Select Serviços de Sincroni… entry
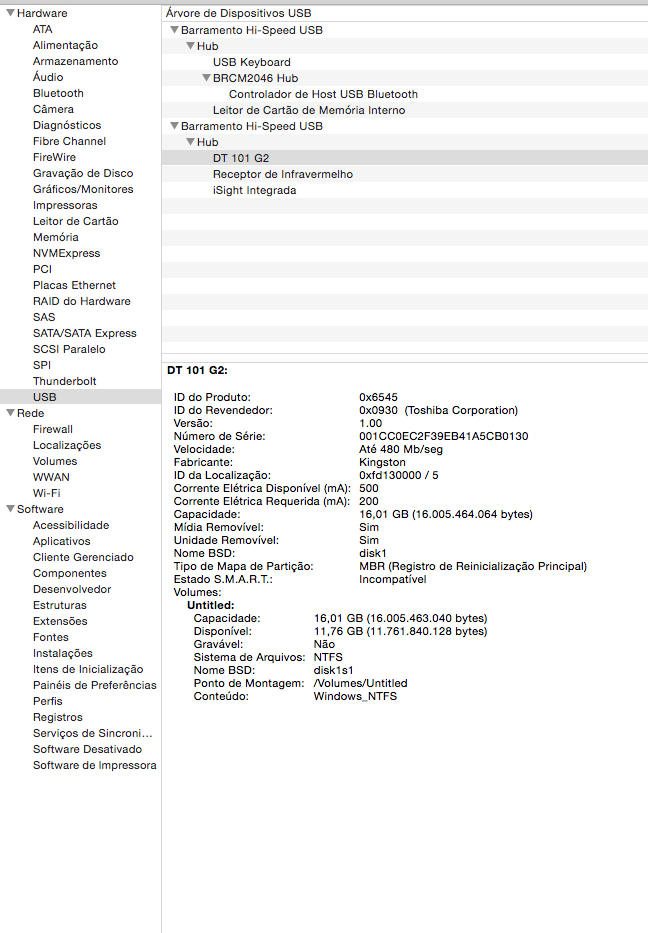Image resolution: width=648 pixels, height=933 pixels. coord(92,734)
